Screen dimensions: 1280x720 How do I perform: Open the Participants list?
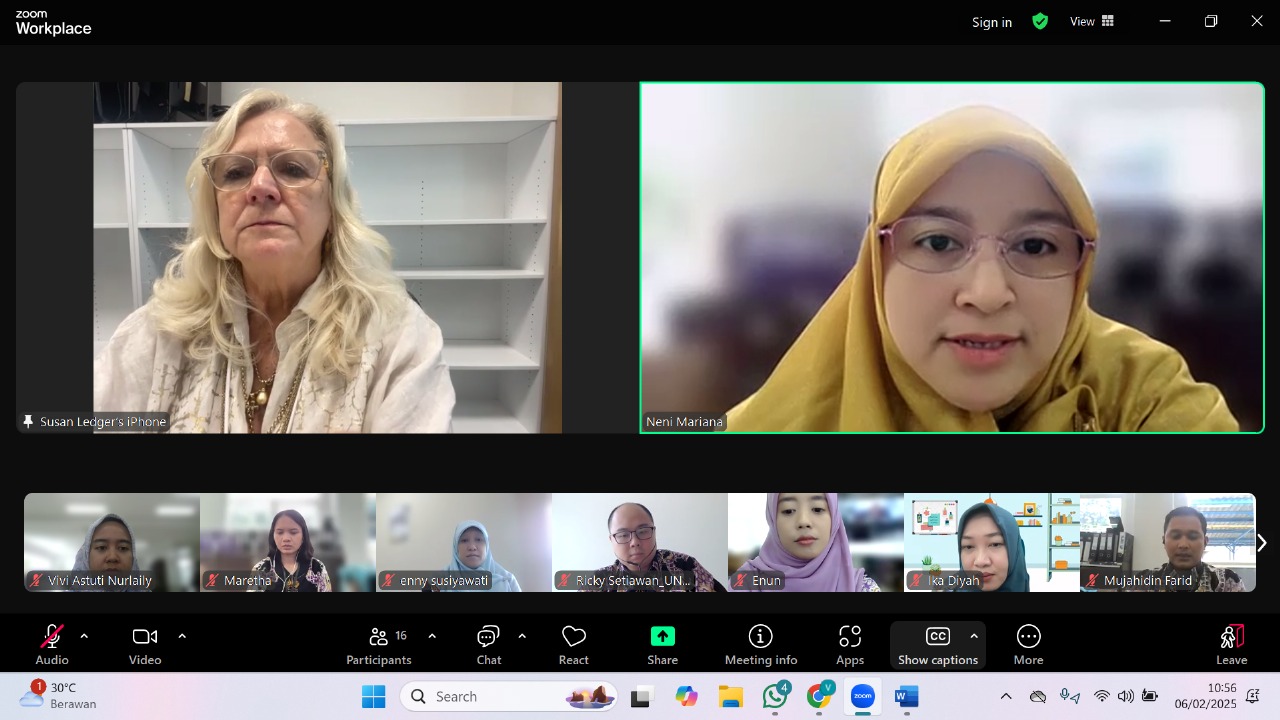[x=379, y=645]
